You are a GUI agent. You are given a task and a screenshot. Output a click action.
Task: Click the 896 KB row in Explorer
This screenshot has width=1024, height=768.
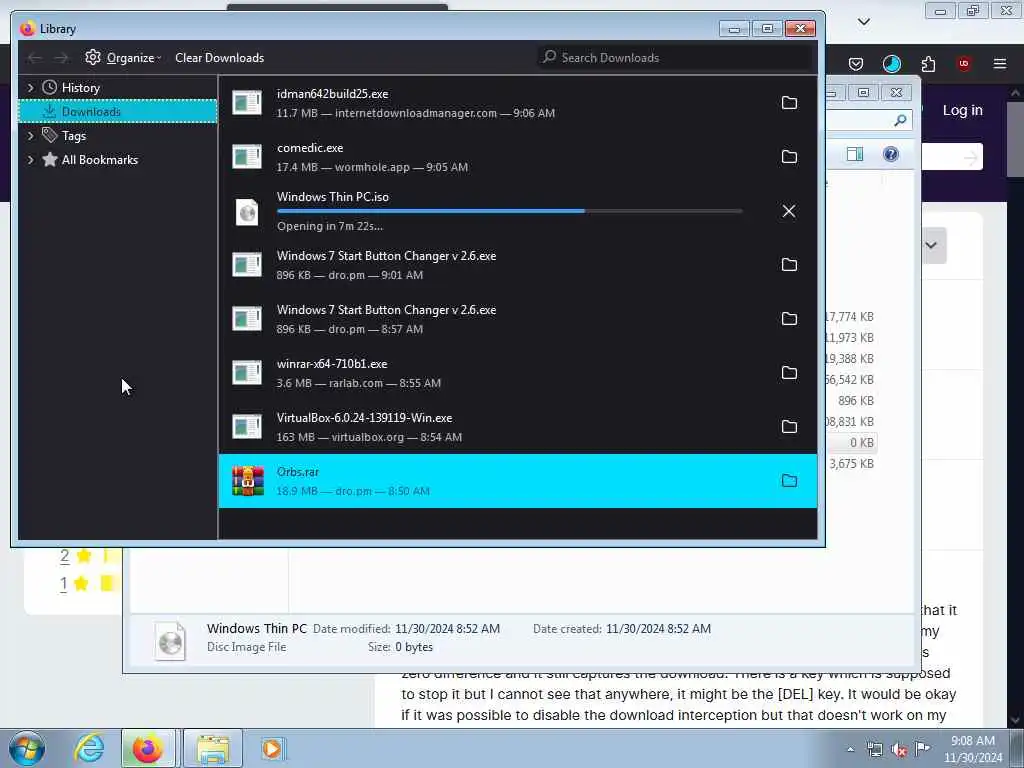pos(856,400)
